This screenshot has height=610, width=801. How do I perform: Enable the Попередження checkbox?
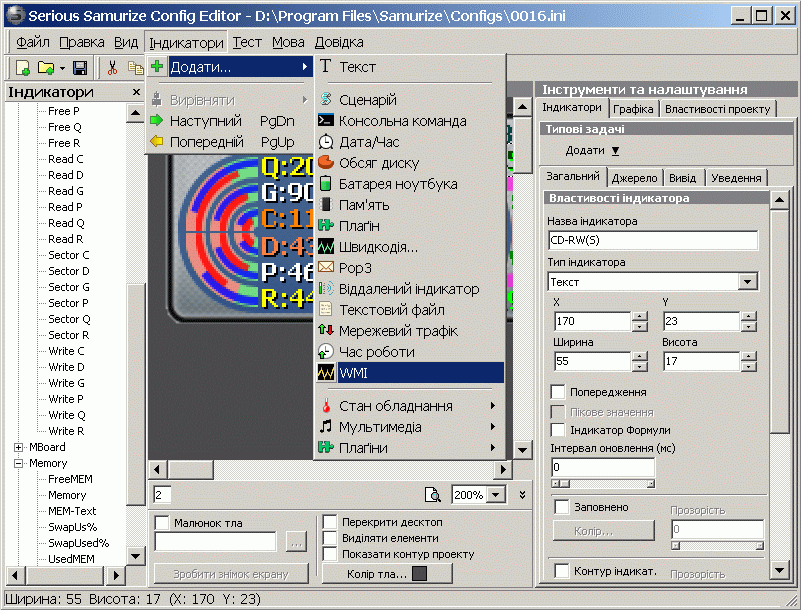pyautogui.click(x=558, y=392)
